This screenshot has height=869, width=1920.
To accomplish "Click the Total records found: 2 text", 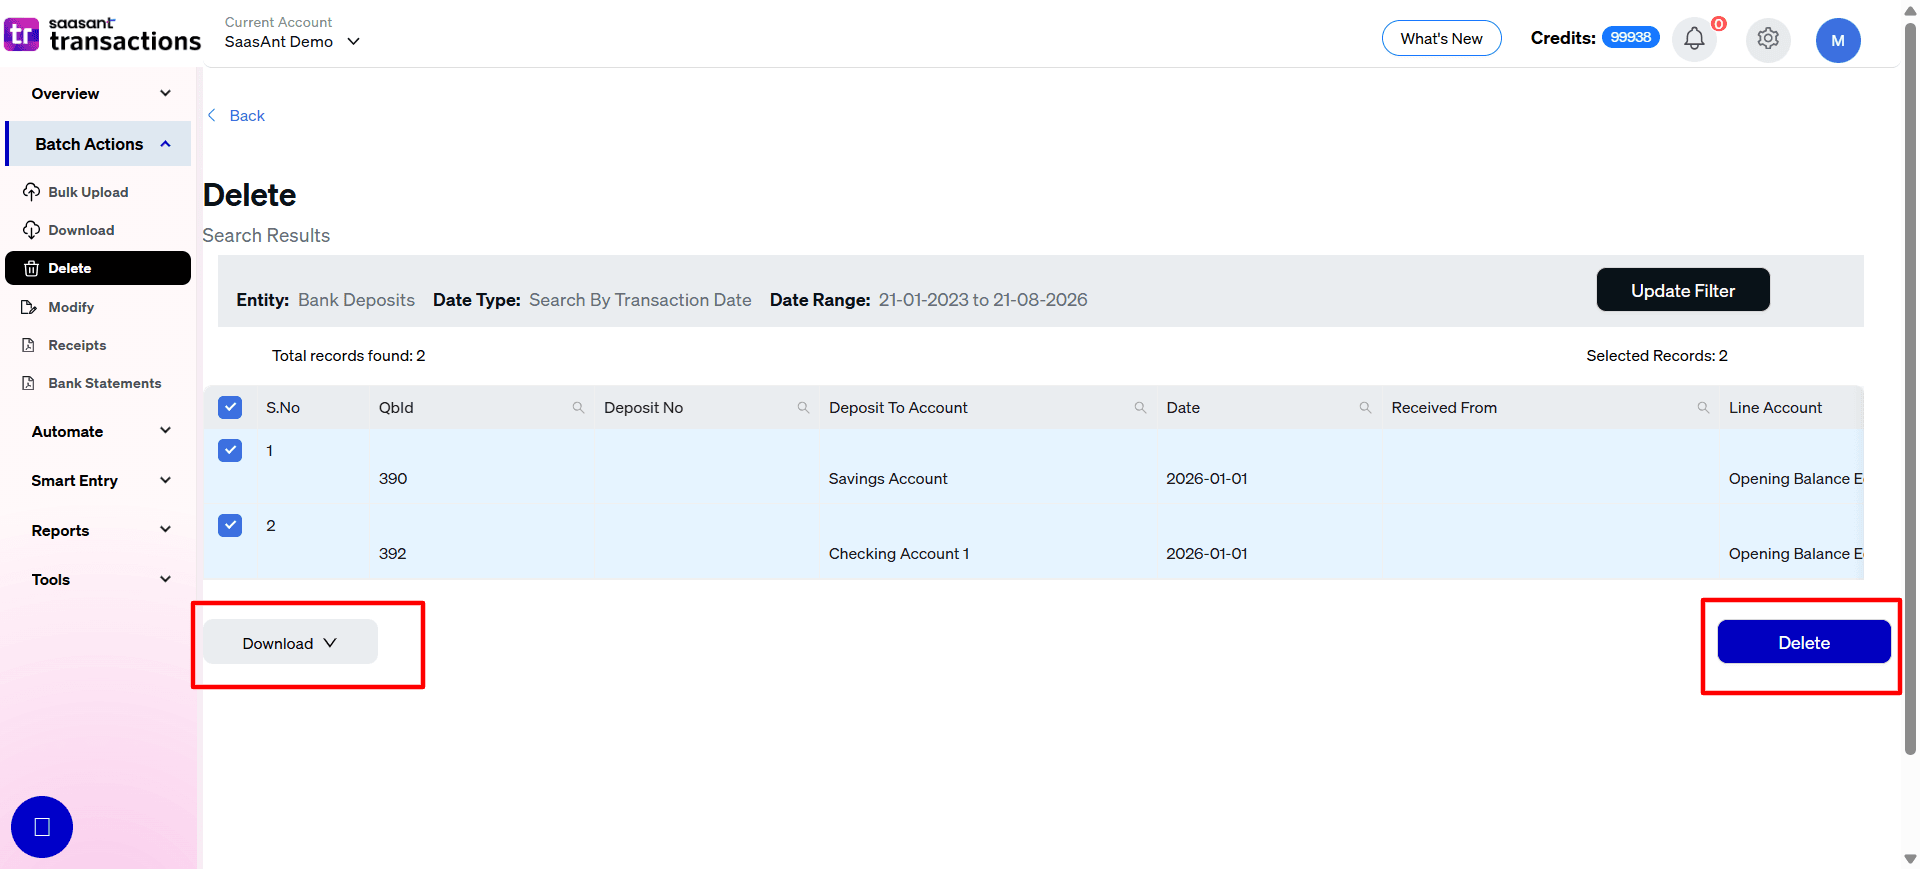I will coord(349,356).
